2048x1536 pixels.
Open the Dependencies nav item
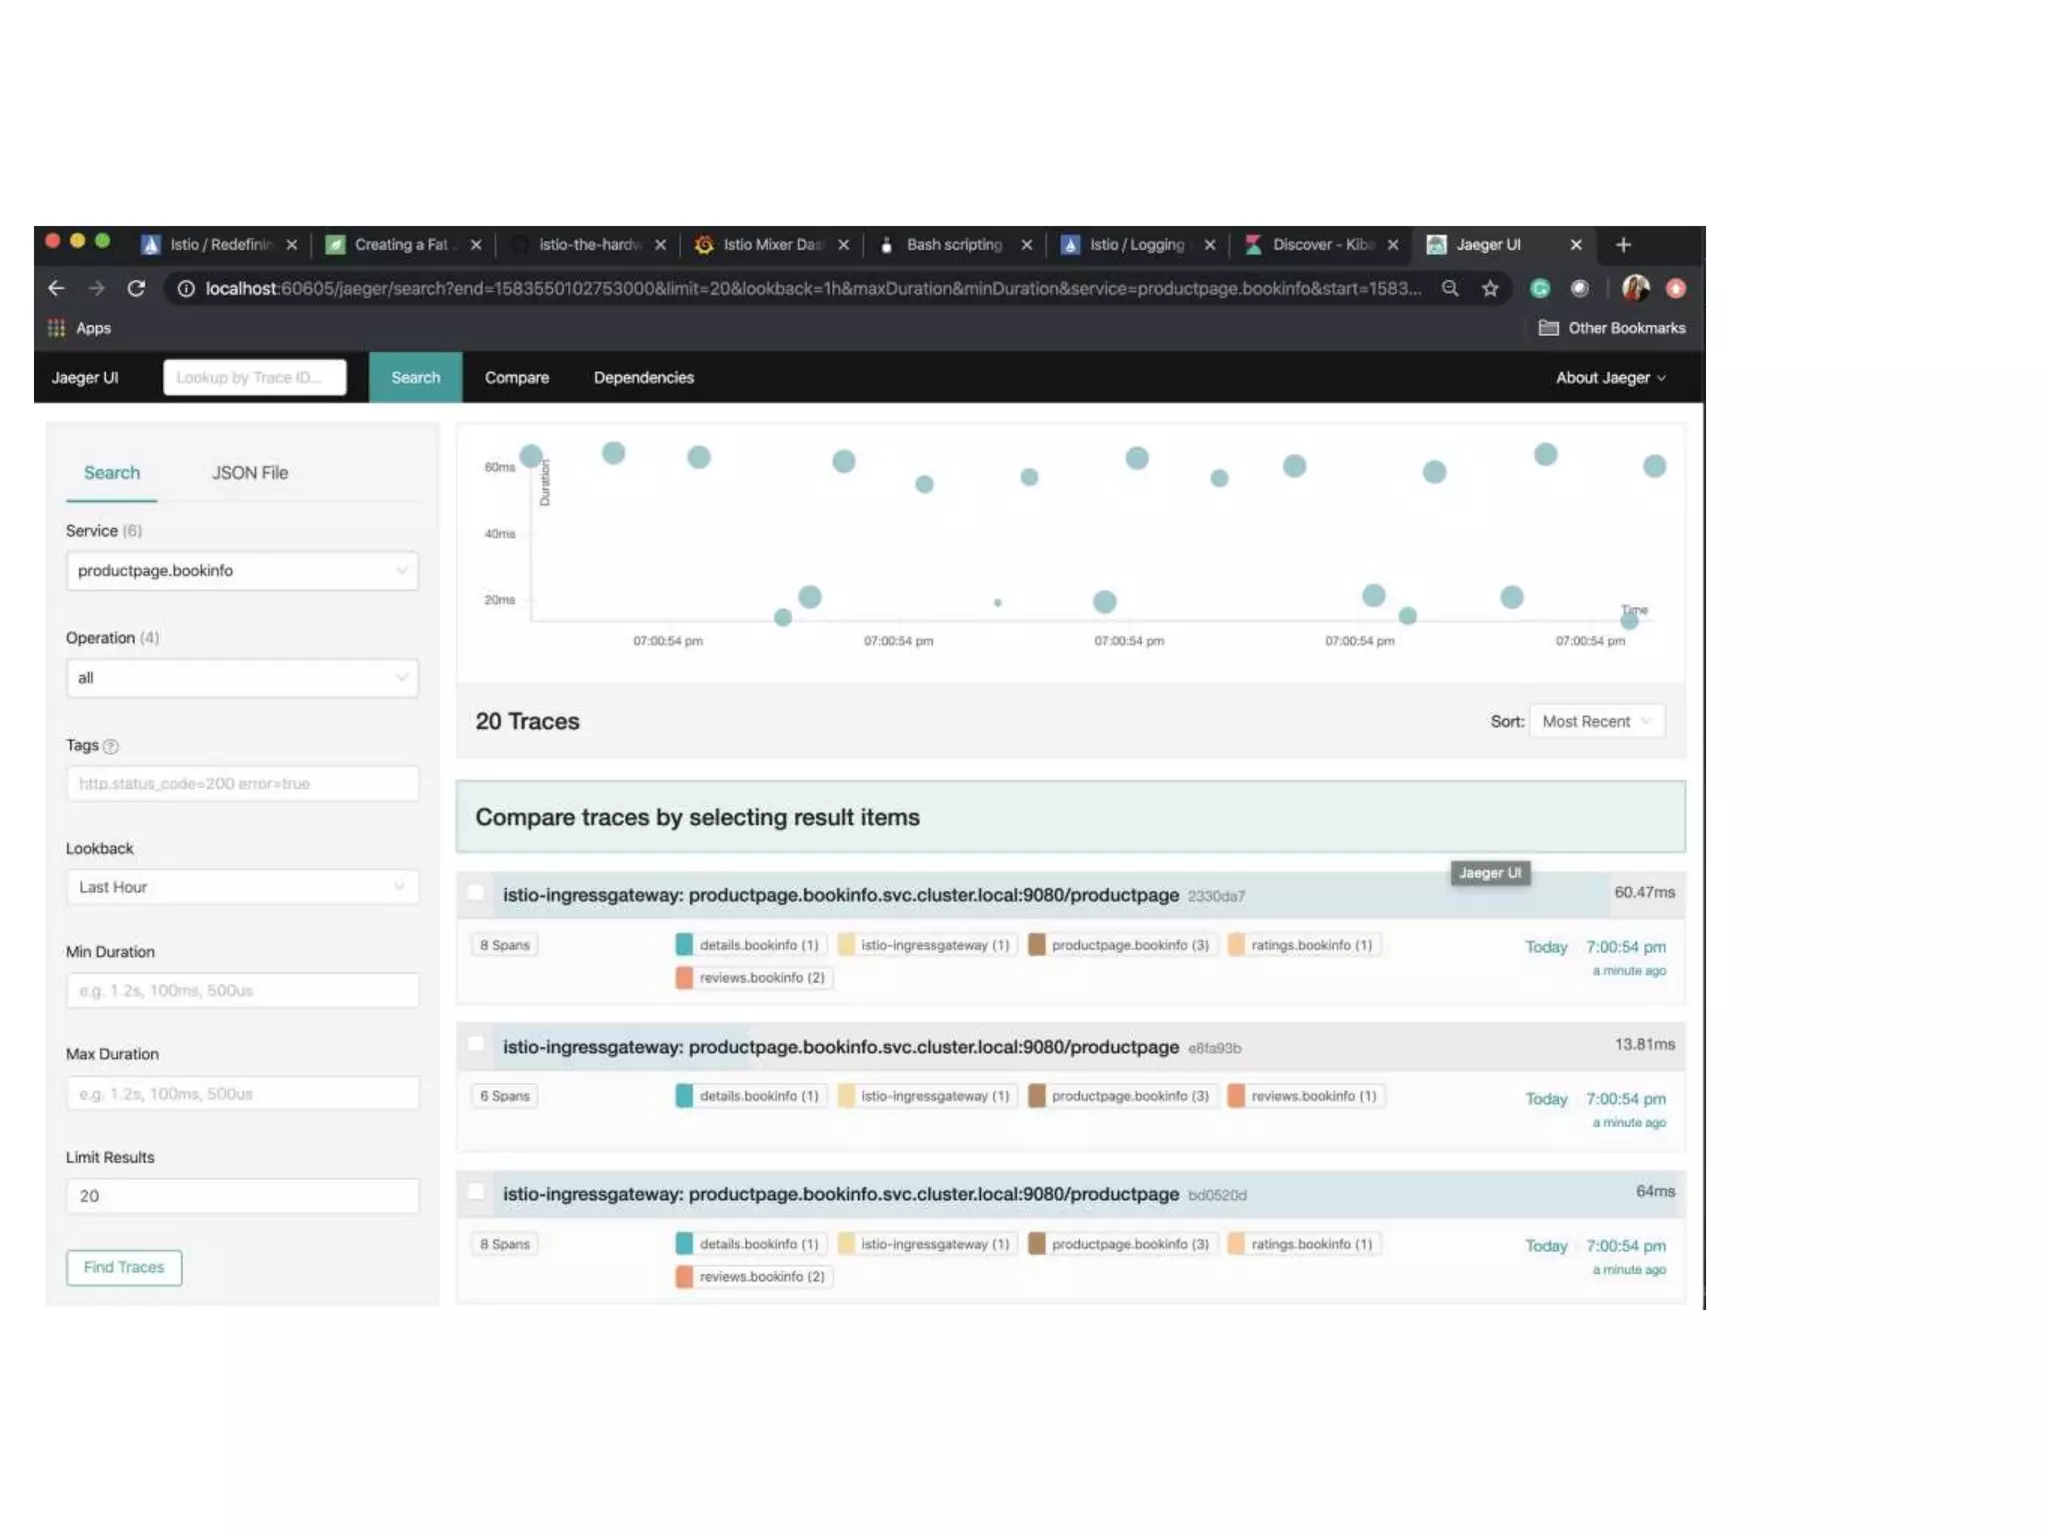643,378
